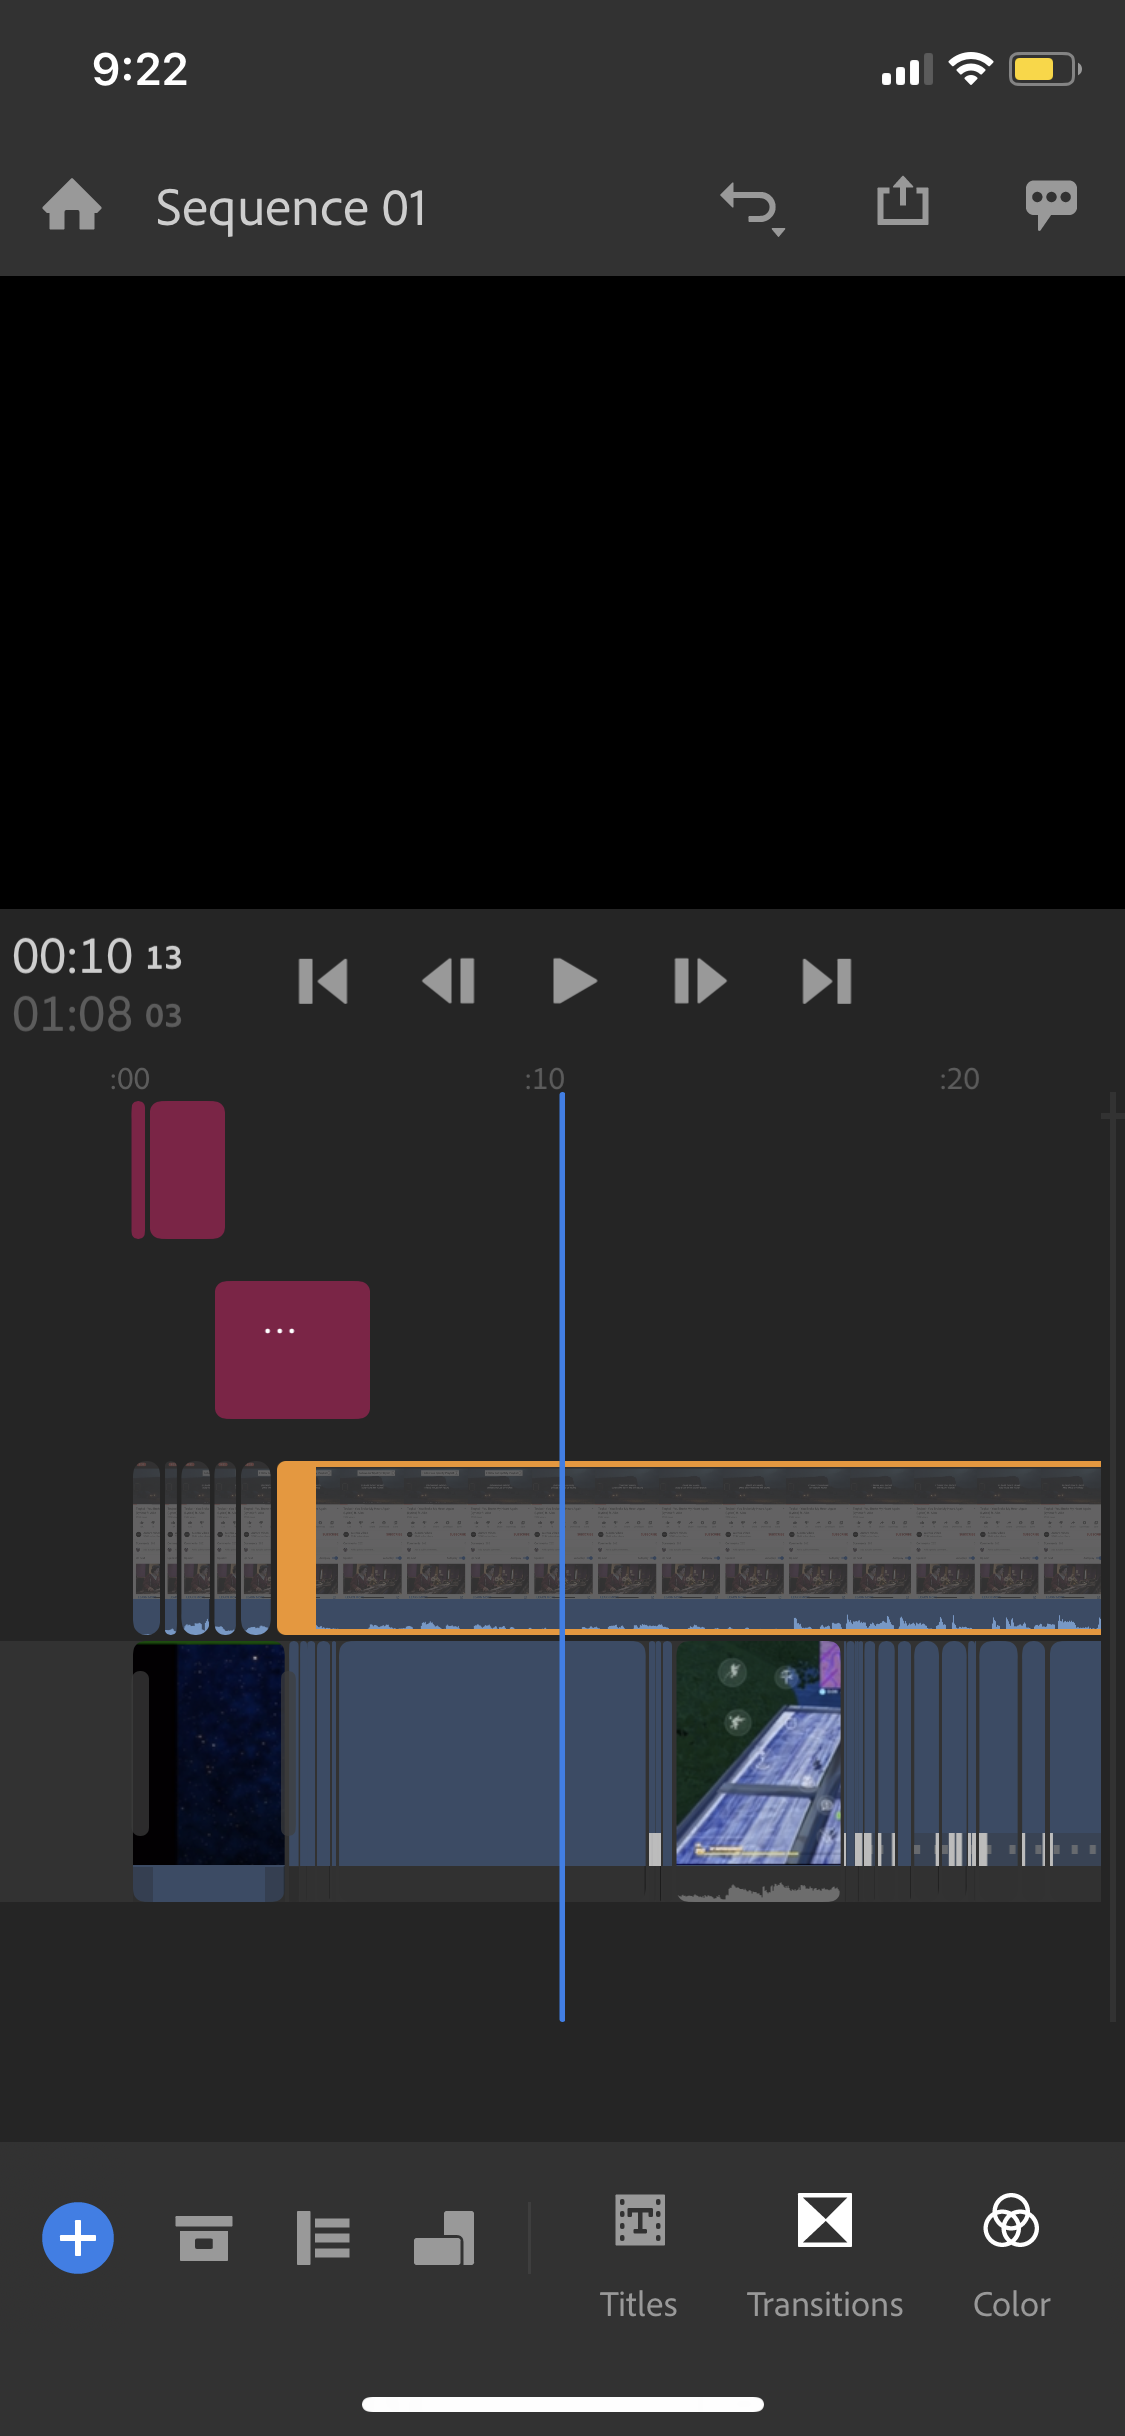Tap the Wi-Fi status icon
The width and height of the screenshot is (1125, 2436).
970,69
